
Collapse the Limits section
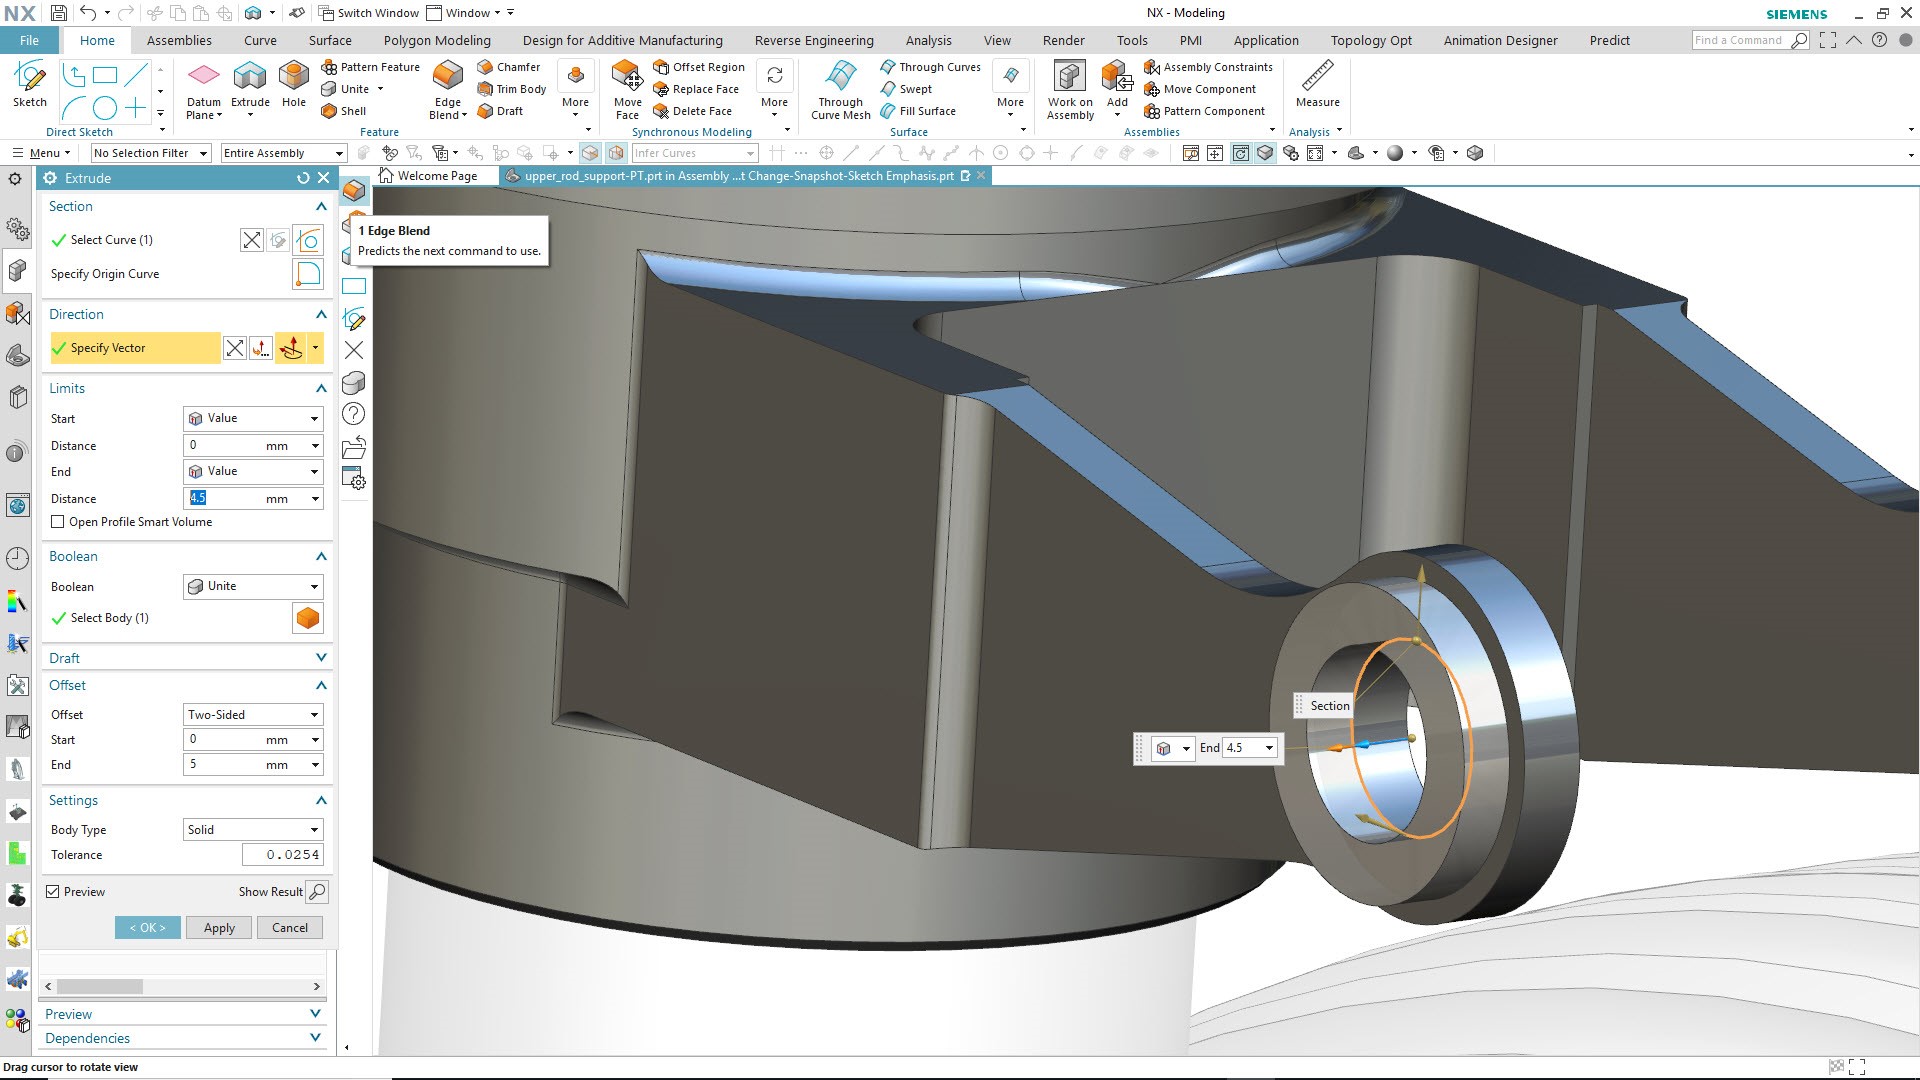[321, 388]
